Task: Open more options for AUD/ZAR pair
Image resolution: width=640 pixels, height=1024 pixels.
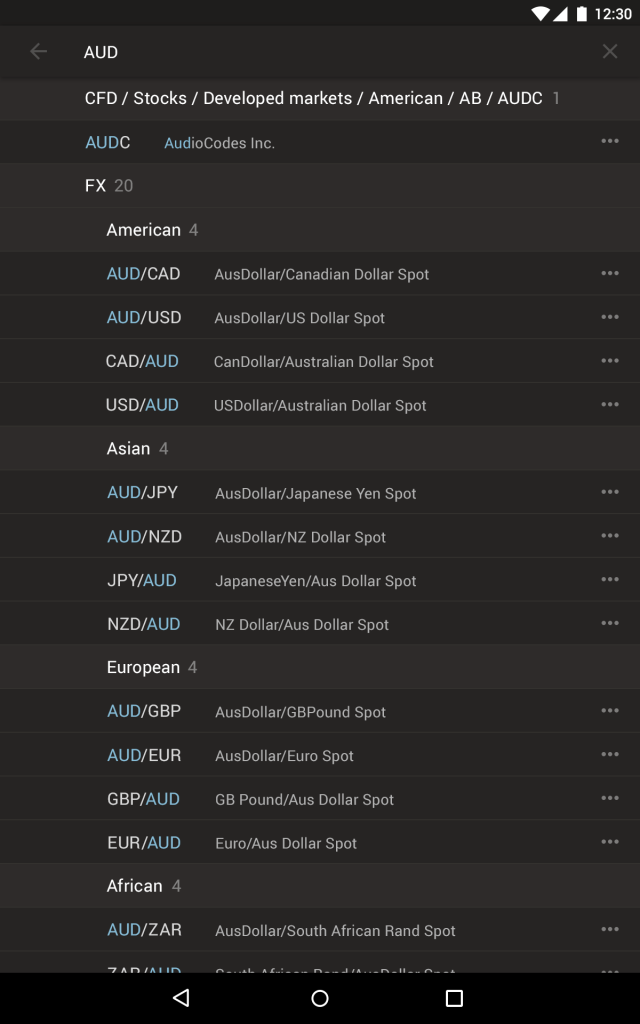Action: click(610, 929)
